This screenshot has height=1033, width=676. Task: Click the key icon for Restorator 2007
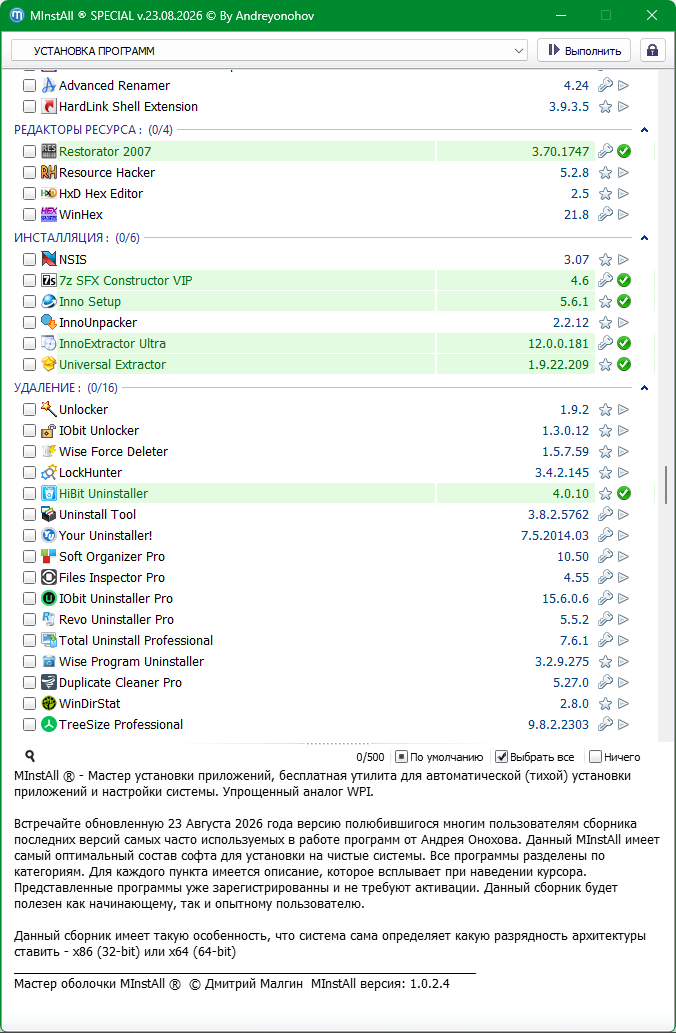pyautogui.click(x=605, y=151)
